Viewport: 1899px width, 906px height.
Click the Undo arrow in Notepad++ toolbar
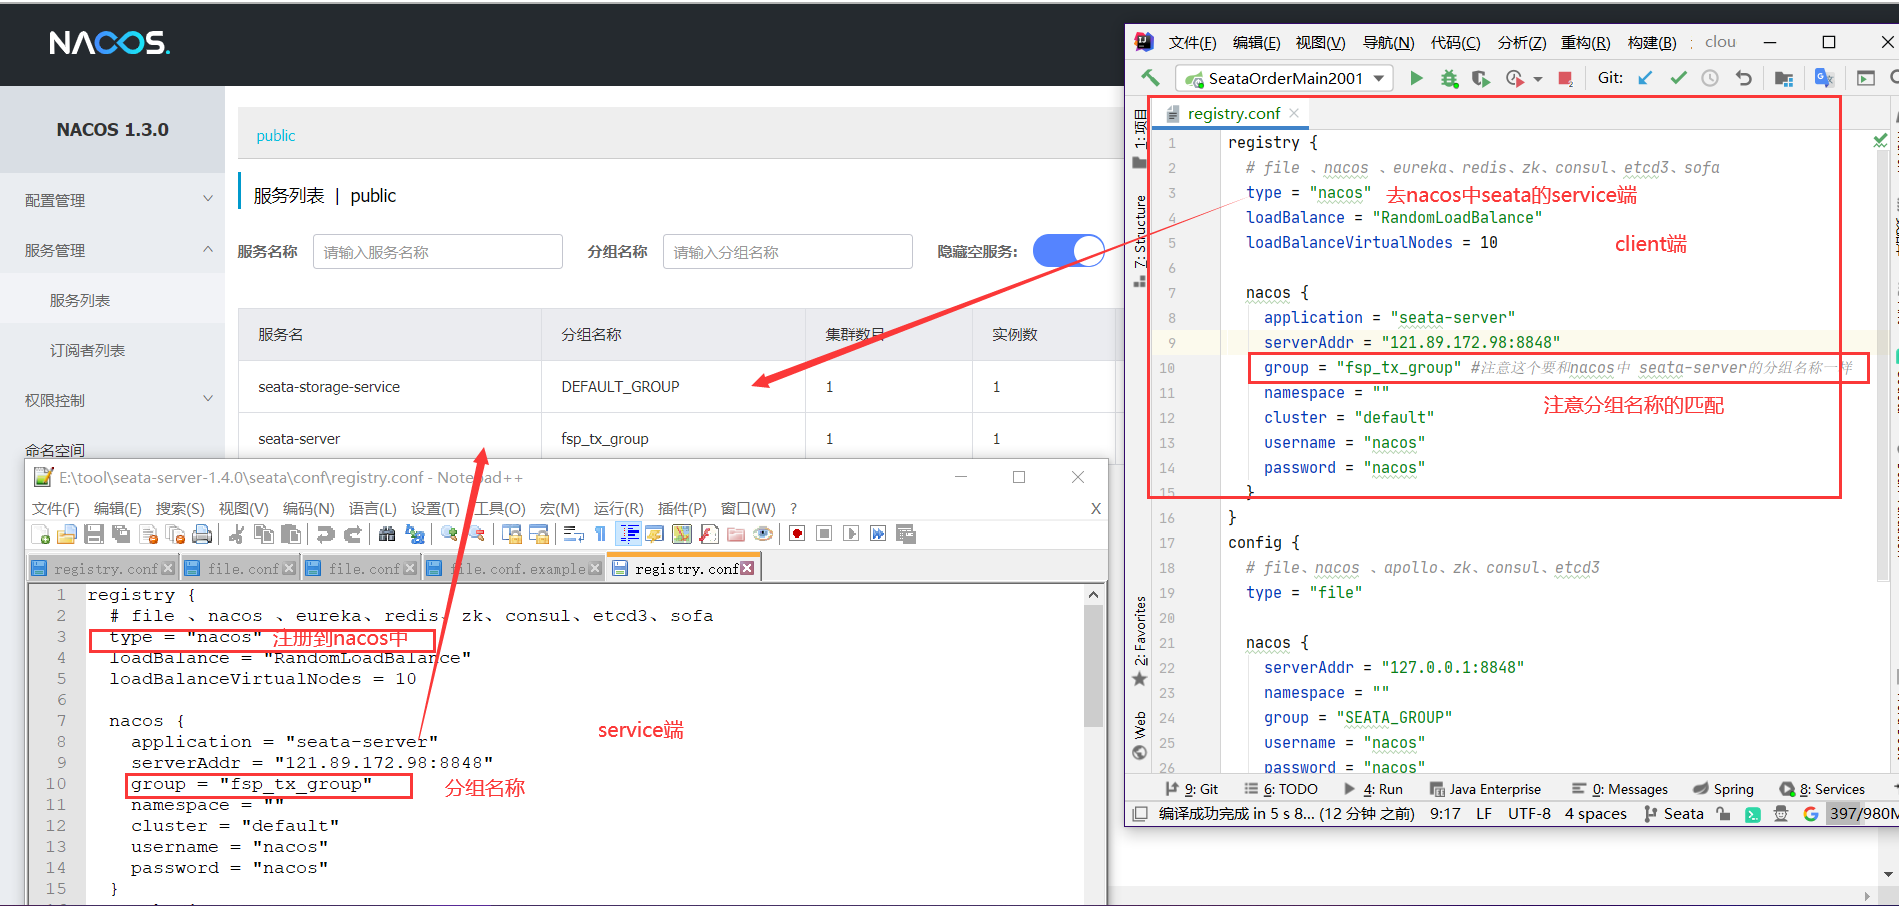pyautogui.click(x=325, y=534)
